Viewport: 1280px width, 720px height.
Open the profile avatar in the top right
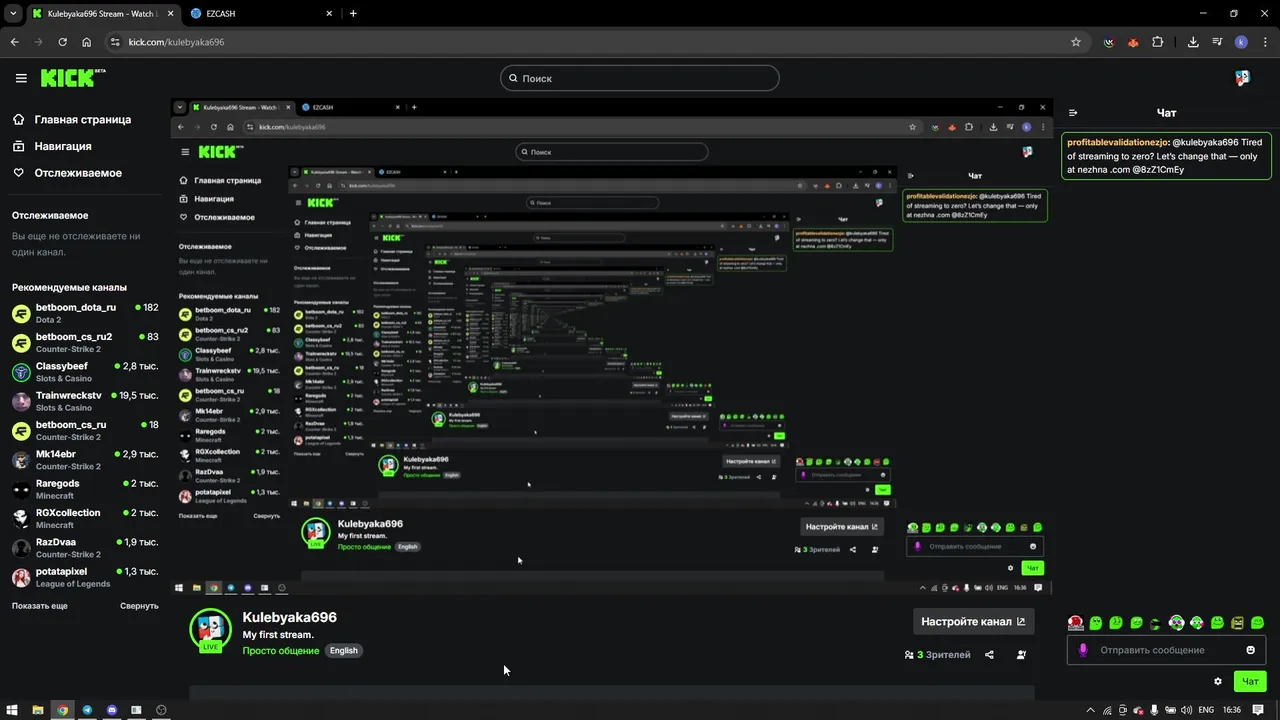[x=1242, y=78]
